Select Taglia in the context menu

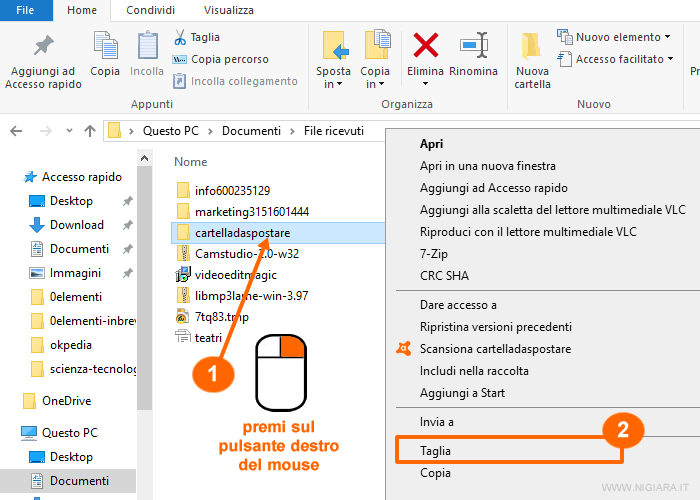pyautogui.click(x=435, y=451)
